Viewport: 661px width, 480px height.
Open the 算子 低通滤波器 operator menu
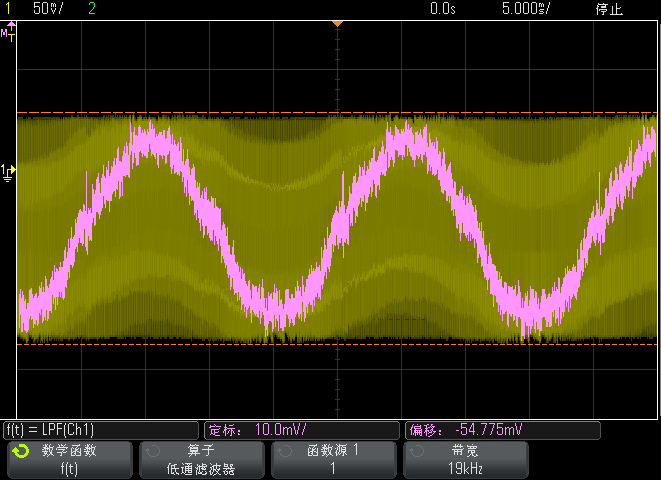pos(202,460)
